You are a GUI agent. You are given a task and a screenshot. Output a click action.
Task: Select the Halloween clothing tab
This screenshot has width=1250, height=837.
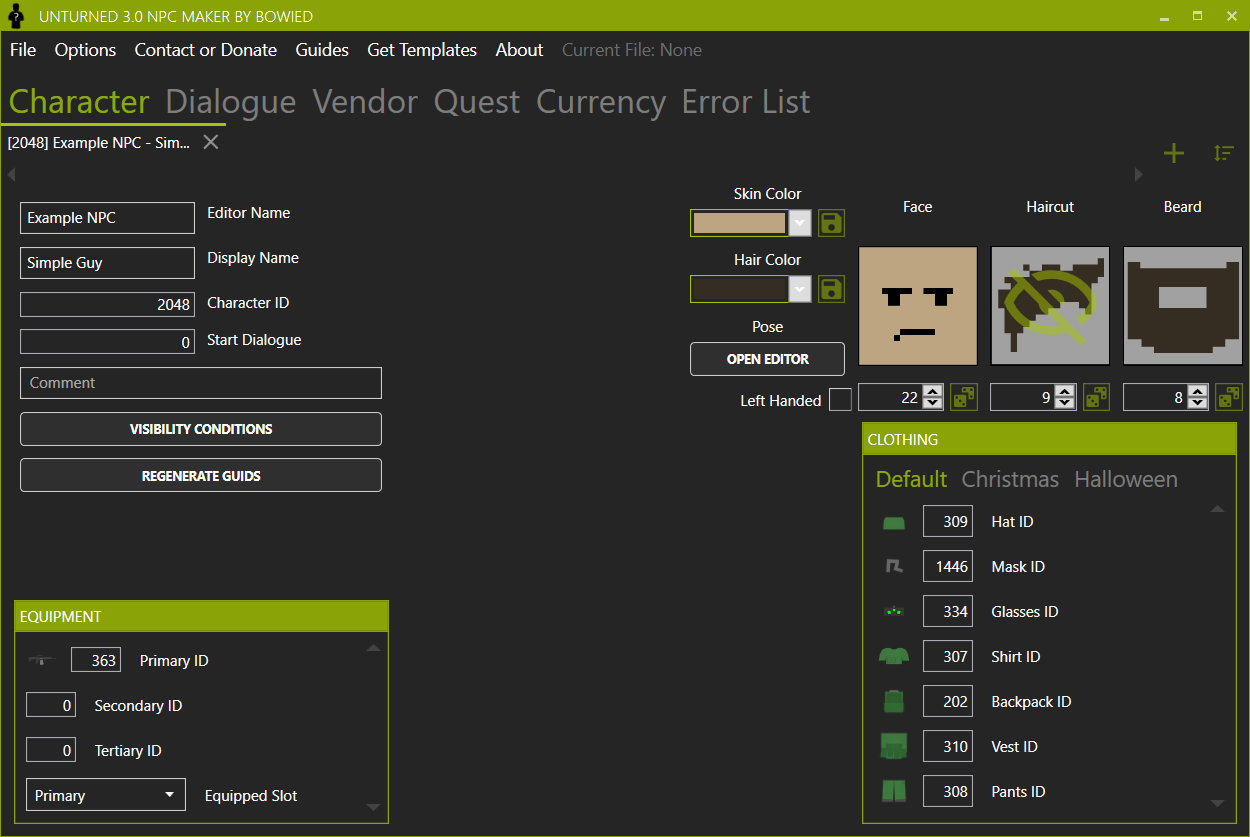1126,479
